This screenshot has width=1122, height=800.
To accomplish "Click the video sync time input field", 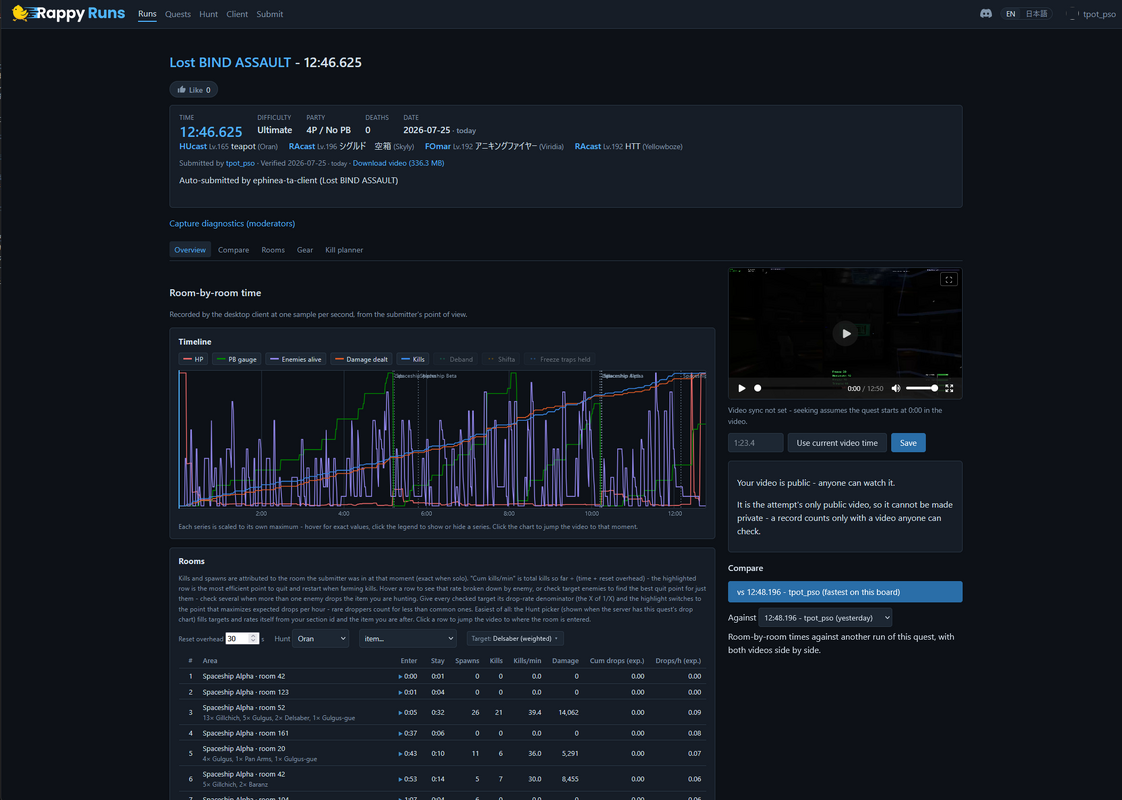I will click(756, 443).
